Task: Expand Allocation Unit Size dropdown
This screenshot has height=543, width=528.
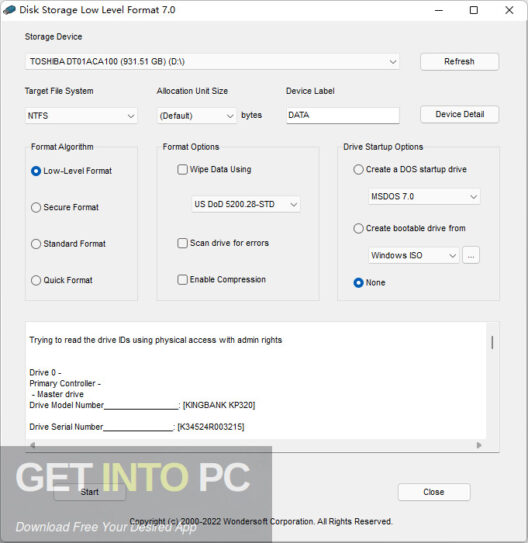Action: pyautogui.click(x=196, y=116)
